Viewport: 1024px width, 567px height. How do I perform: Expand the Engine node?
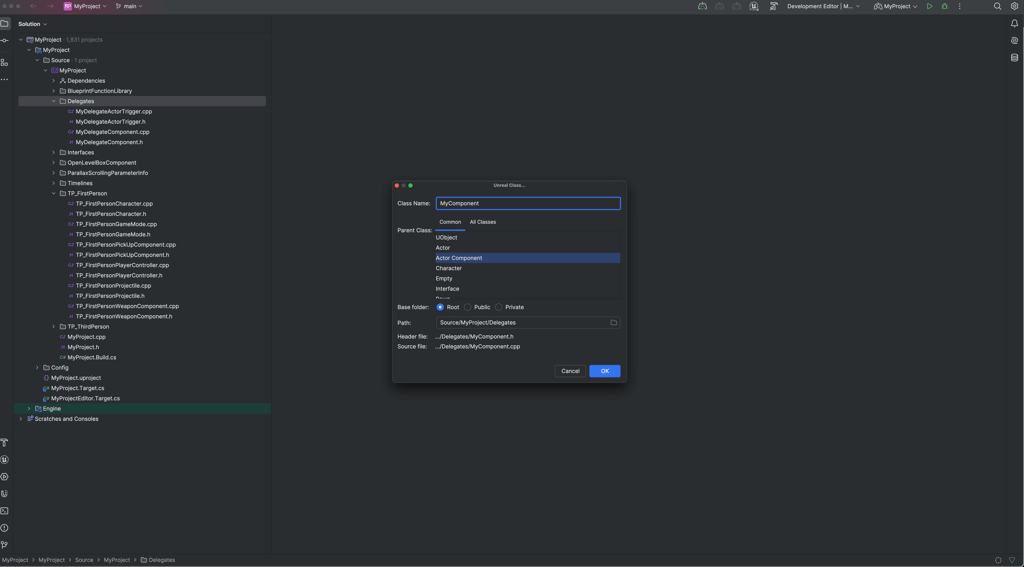(x=29, y=409)
